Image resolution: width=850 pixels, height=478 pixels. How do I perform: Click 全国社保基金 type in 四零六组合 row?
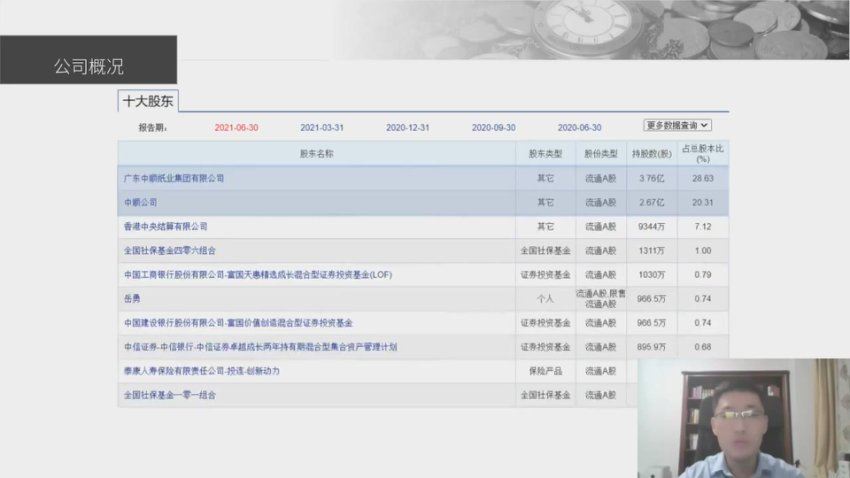pyautogui.click(x=545, y=250)
